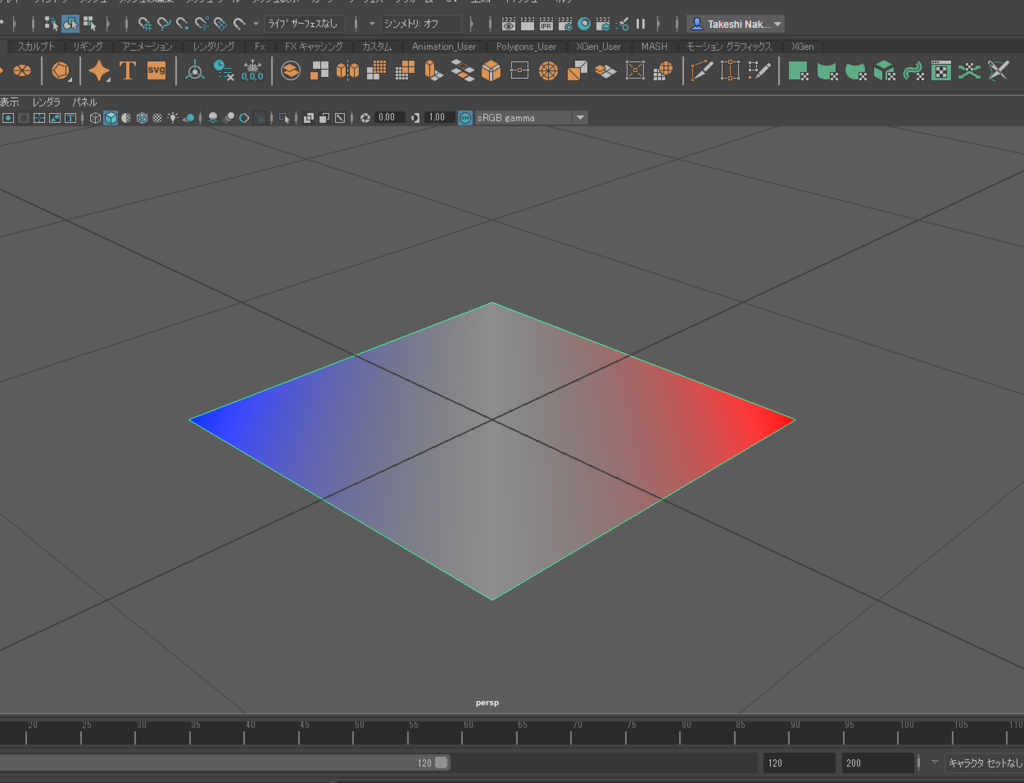Open the Animation_User shelf tab

point(443,46)
